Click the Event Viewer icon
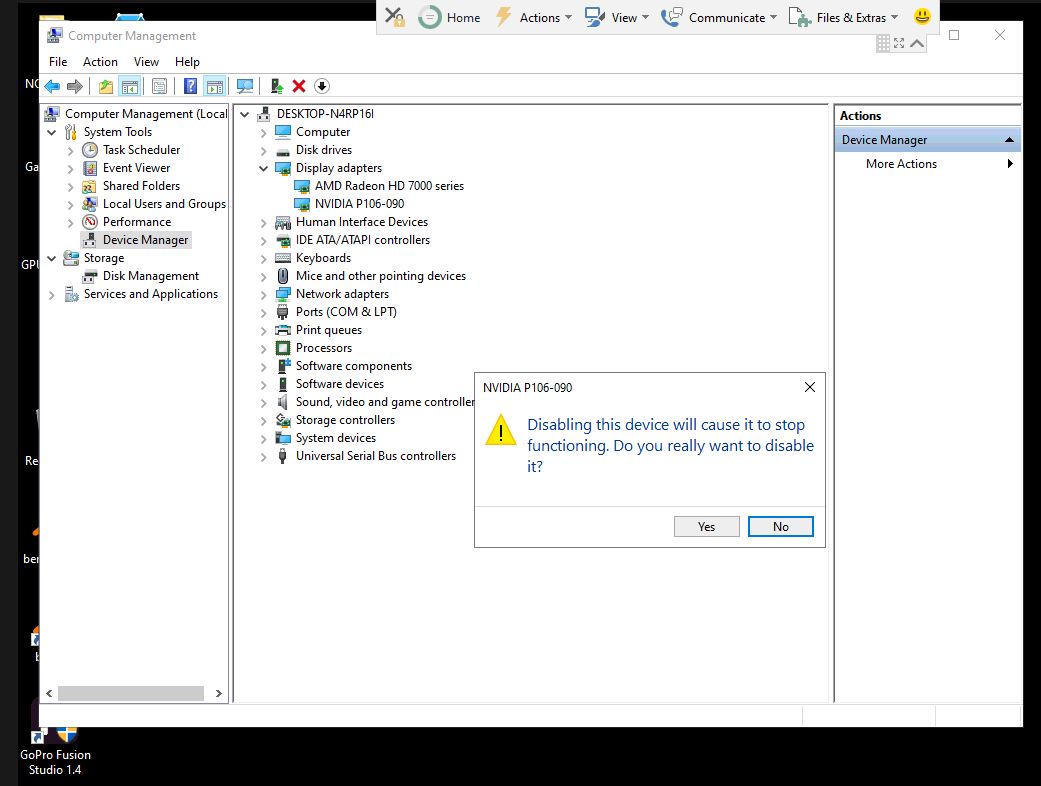The width and height of the screenshot is (1041, 786). (90, 168)
